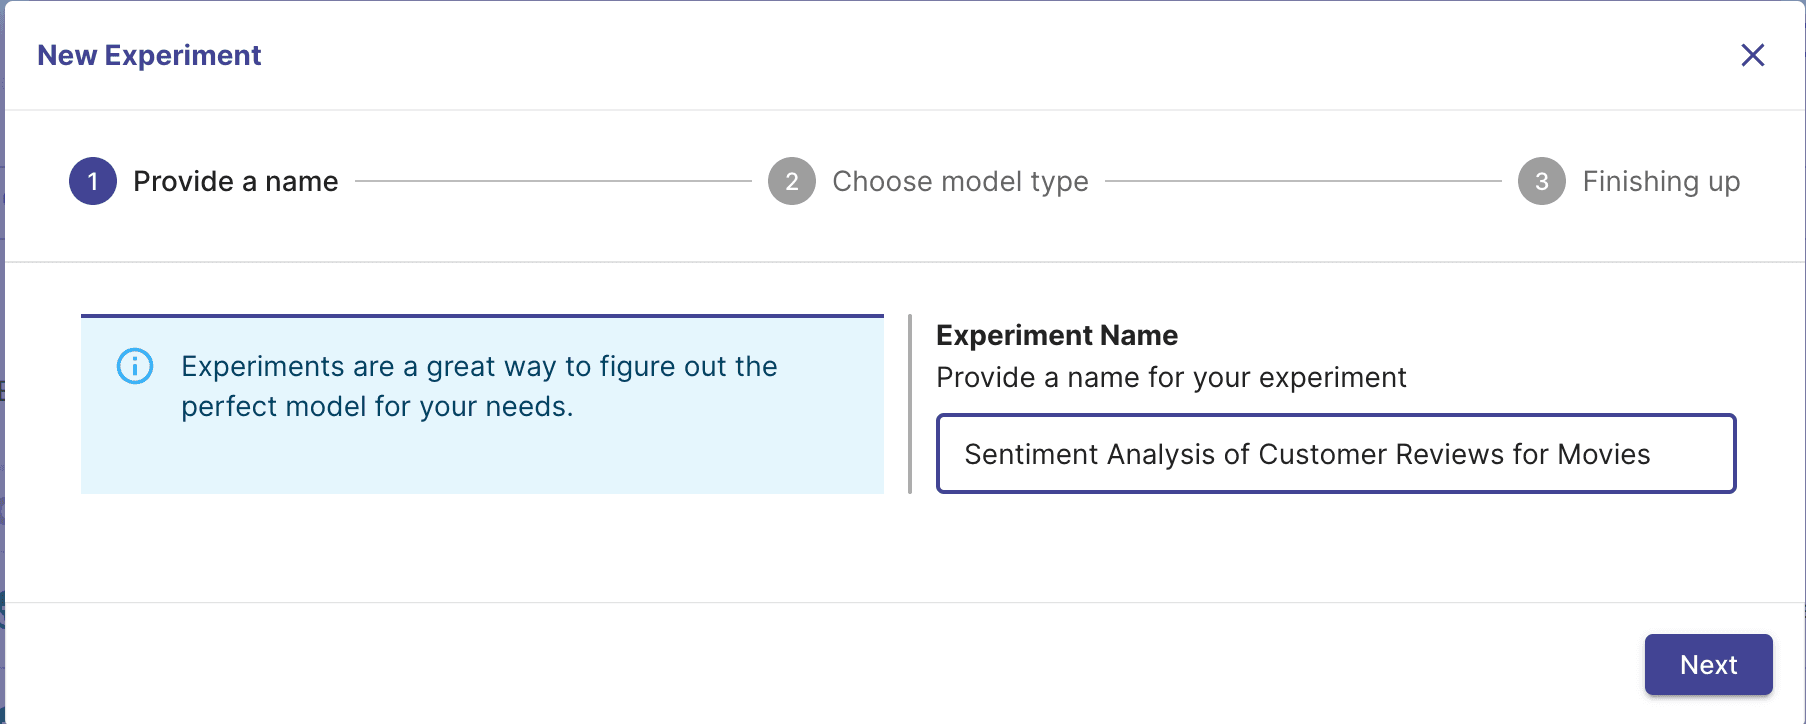Click the Provide a name for your experiment text
Image resolution: width=1806 pixels, height=724 pixels.
[x=1171, y=377]
